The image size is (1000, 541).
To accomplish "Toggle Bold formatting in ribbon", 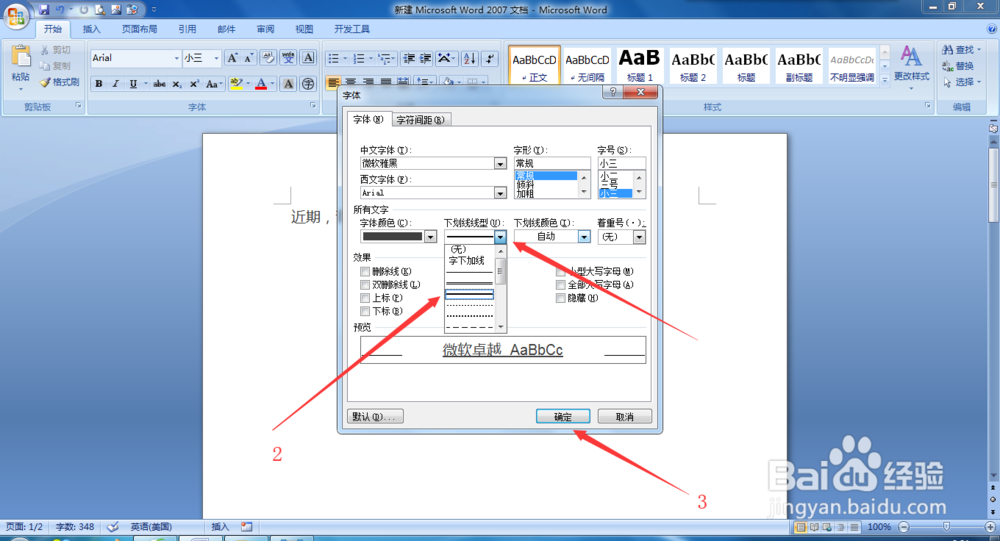I will pos(99,84).
